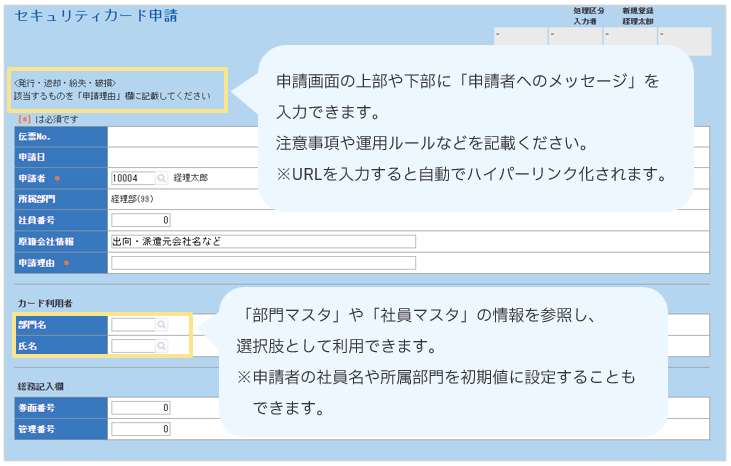Click the 申請者 code field showing 10004
Viewport: 731px width, 466px height.
(x=133, y=178)
